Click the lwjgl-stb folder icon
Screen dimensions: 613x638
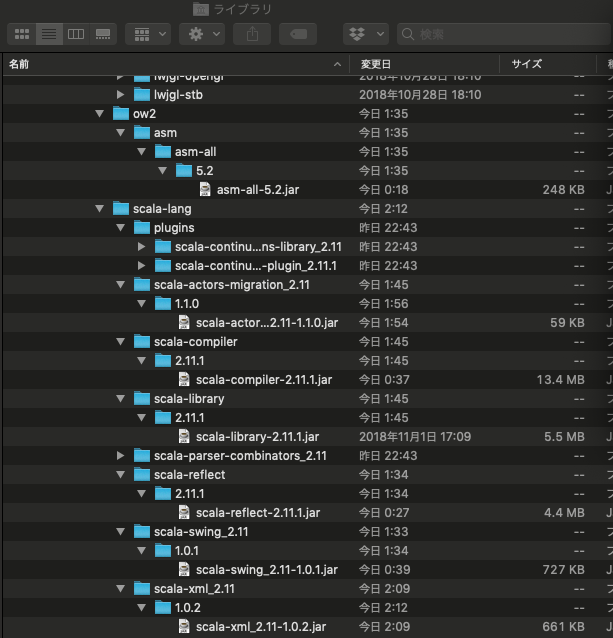[x=142, y=94]
